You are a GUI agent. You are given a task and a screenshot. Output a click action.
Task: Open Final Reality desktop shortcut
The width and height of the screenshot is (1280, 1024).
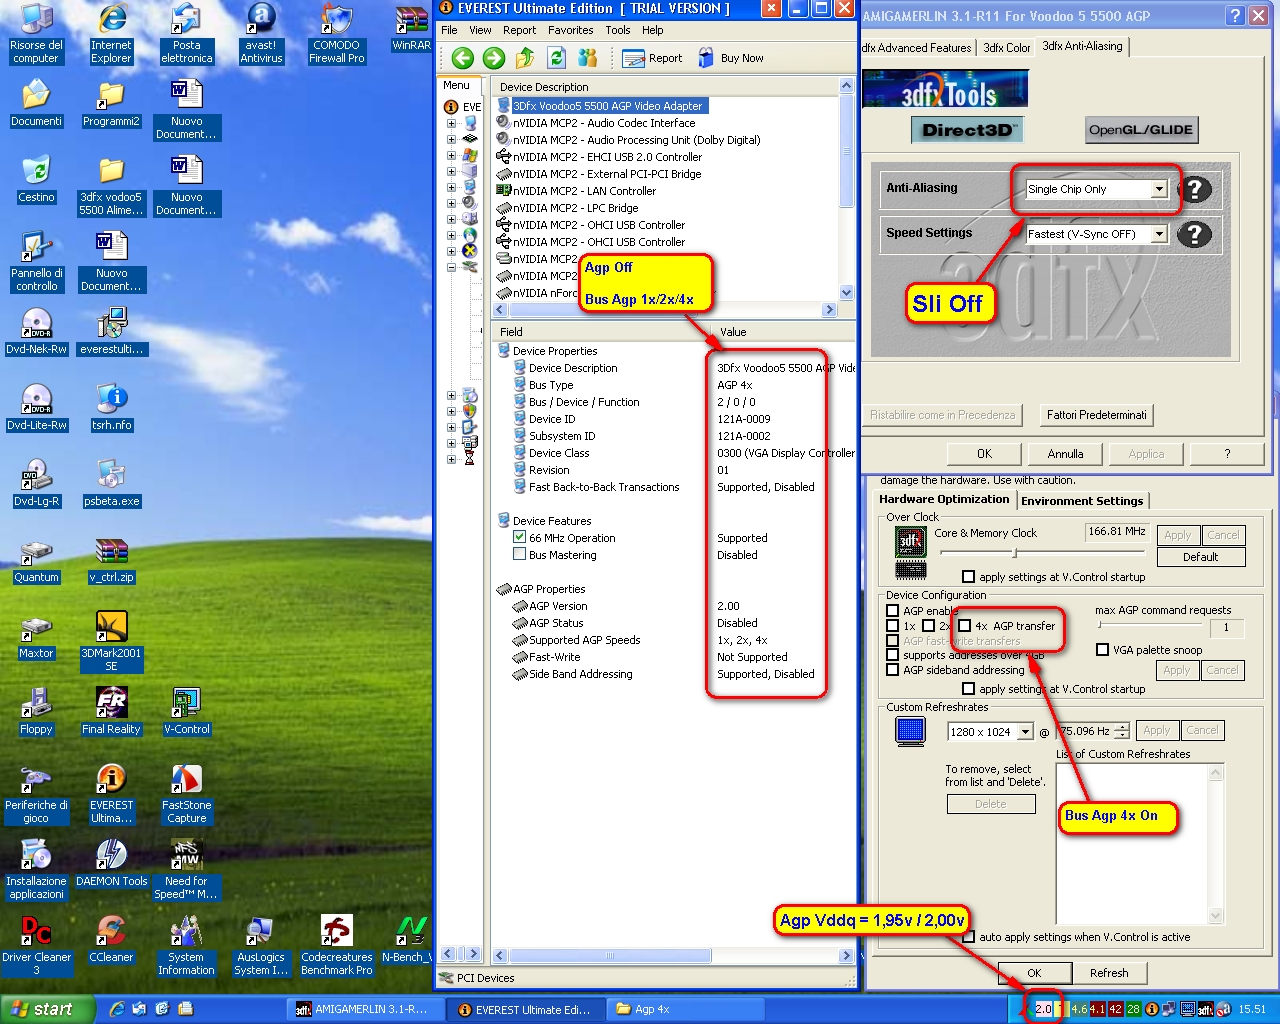tap(111, 711)
